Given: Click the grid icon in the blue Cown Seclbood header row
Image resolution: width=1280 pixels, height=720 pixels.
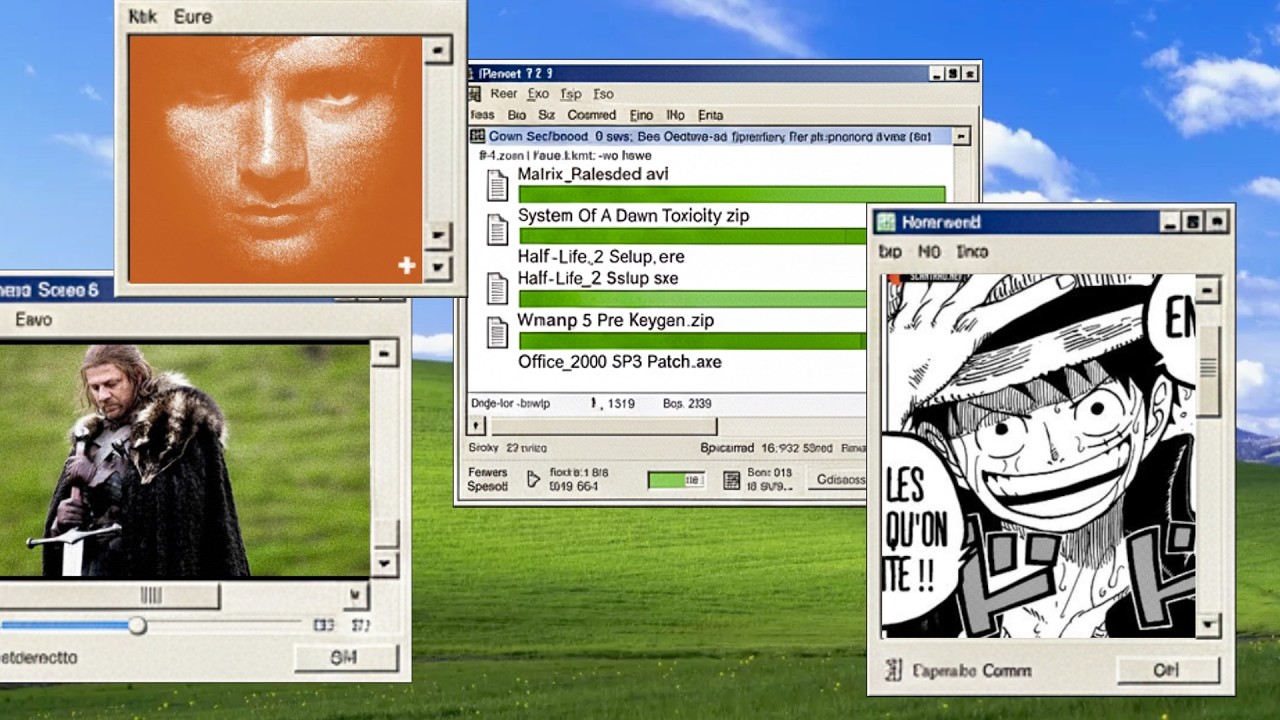Looking at the screenshot, I should [478, 136].
